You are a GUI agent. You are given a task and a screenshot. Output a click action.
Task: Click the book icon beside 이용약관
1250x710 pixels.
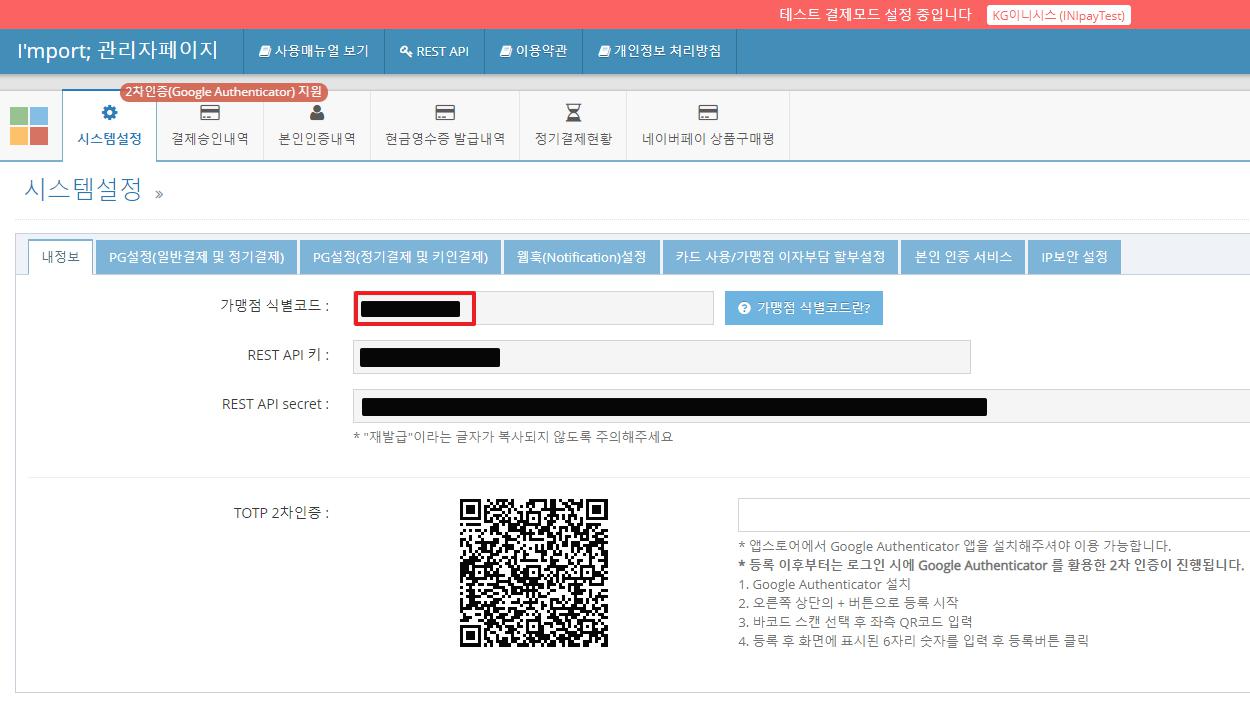pos(505,51)
